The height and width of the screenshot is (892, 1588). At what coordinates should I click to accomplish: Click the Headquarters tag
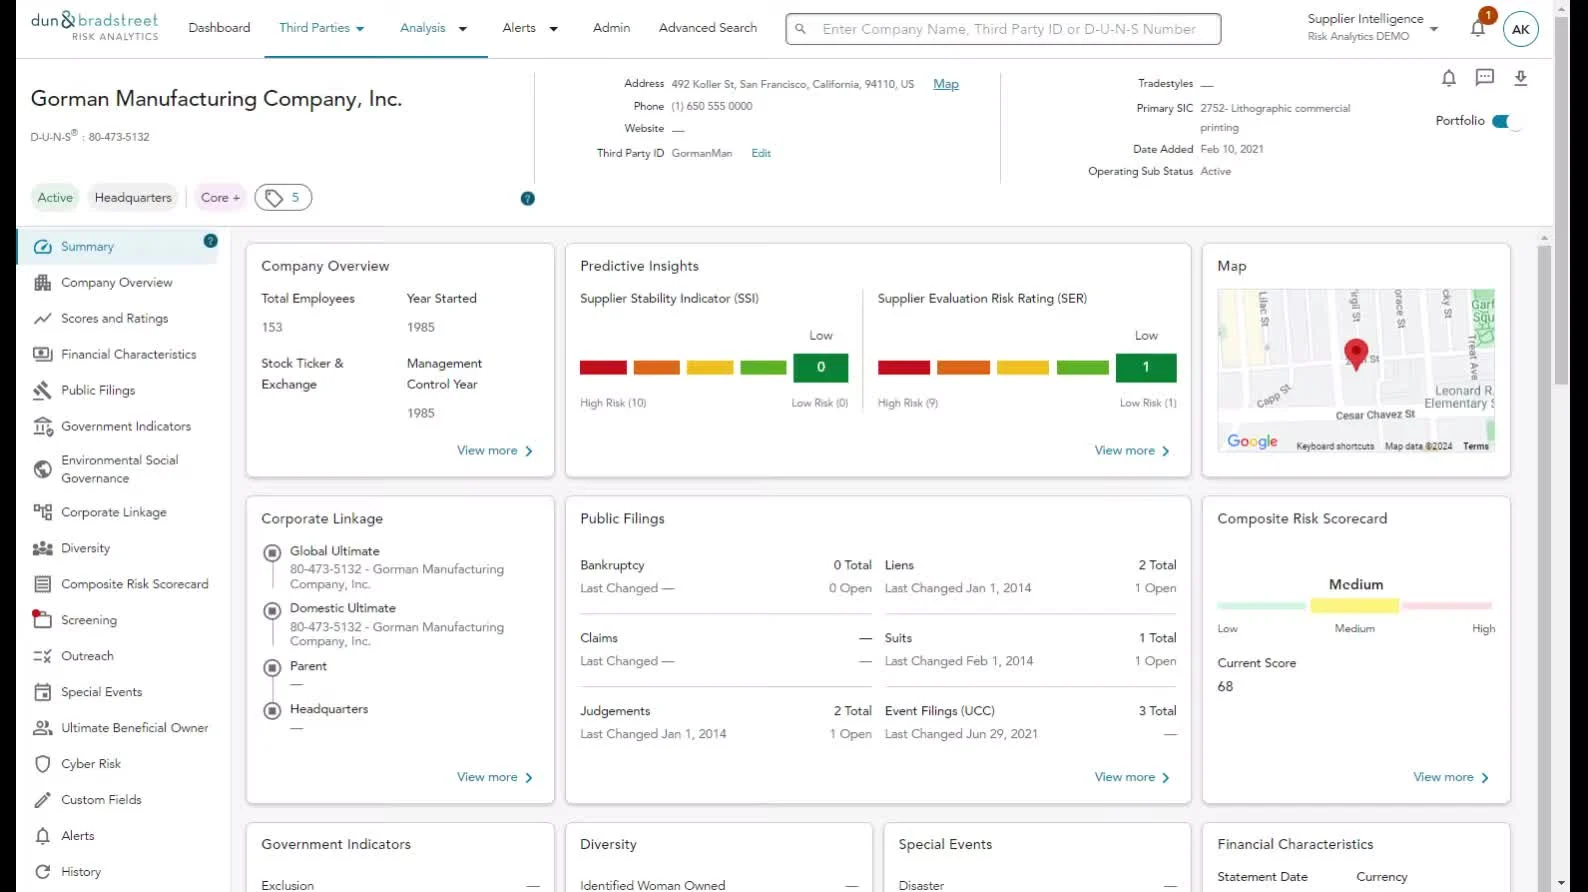coord(133,198)
